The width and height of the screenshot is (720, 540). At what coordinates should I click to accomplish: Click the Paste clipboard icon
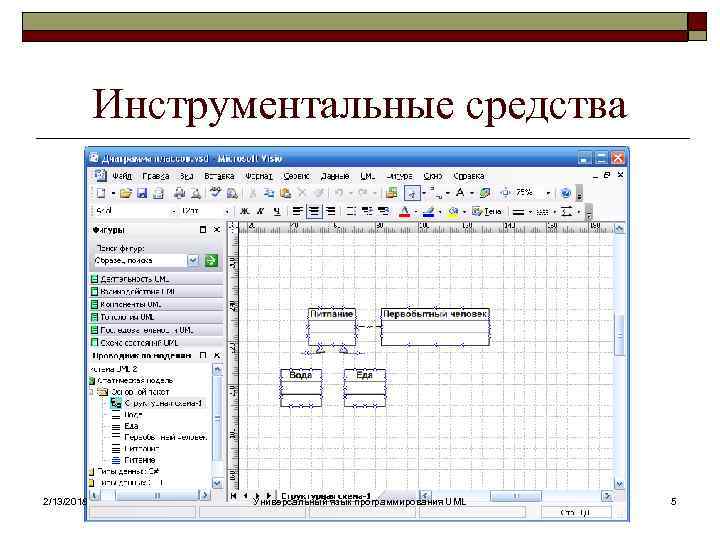tap(285, 193)
